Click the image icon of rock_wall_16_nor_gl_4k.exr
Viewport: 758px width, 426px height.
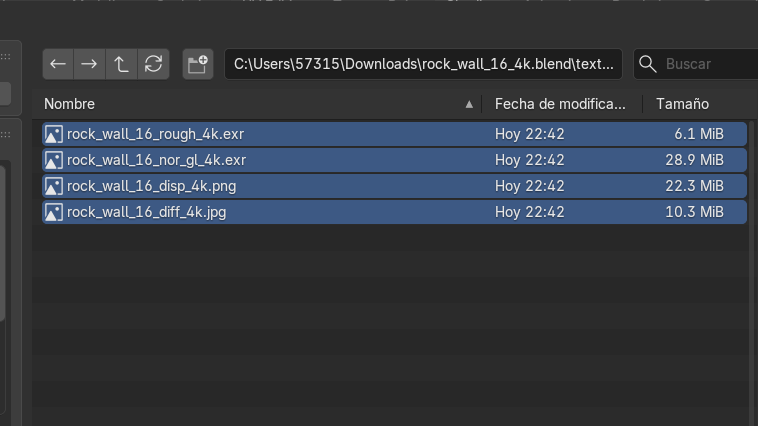tap(54, 160)
